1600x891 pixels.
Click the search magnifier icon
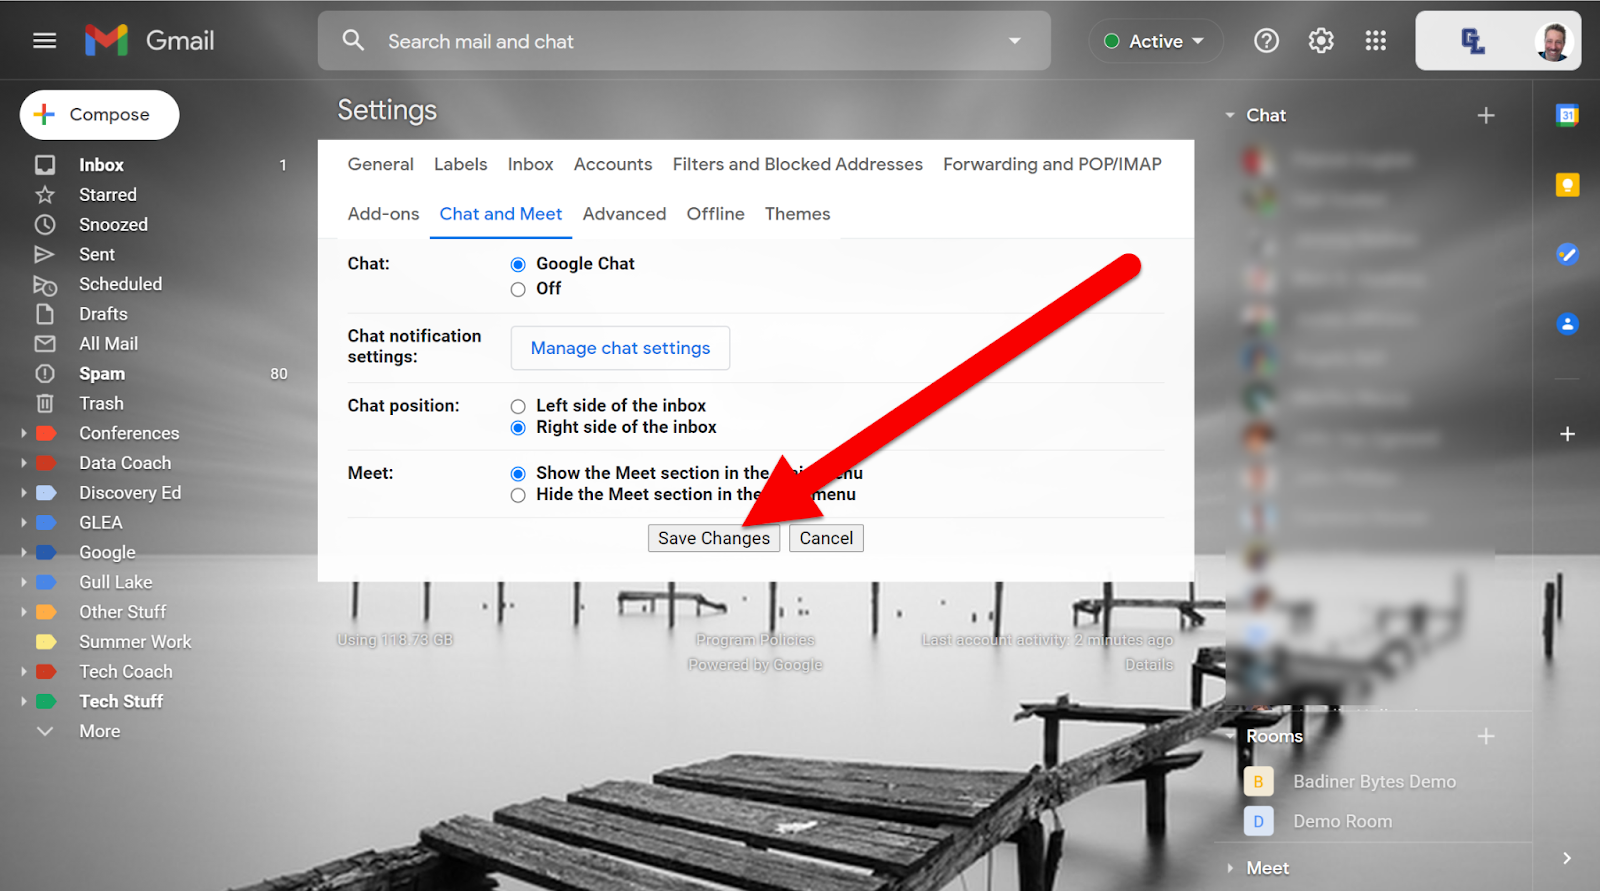353,40
